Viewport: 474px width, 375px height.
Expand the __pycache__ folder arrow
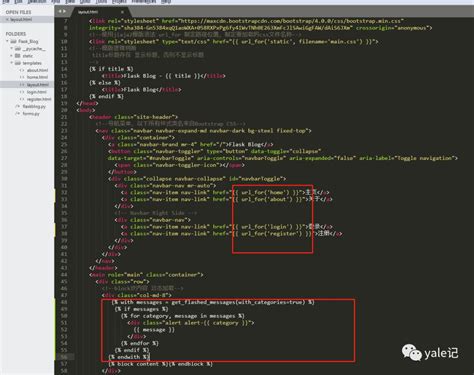pyautogui.click(x=11, y=49)
